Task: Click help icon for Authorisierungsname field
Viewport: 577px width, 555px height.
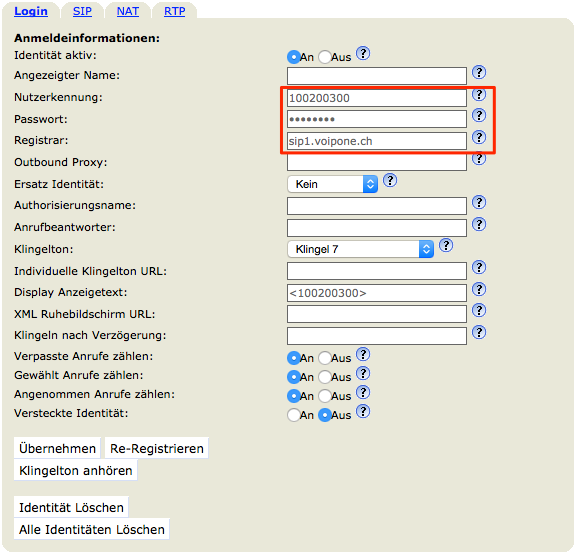Action: point(479,202)
